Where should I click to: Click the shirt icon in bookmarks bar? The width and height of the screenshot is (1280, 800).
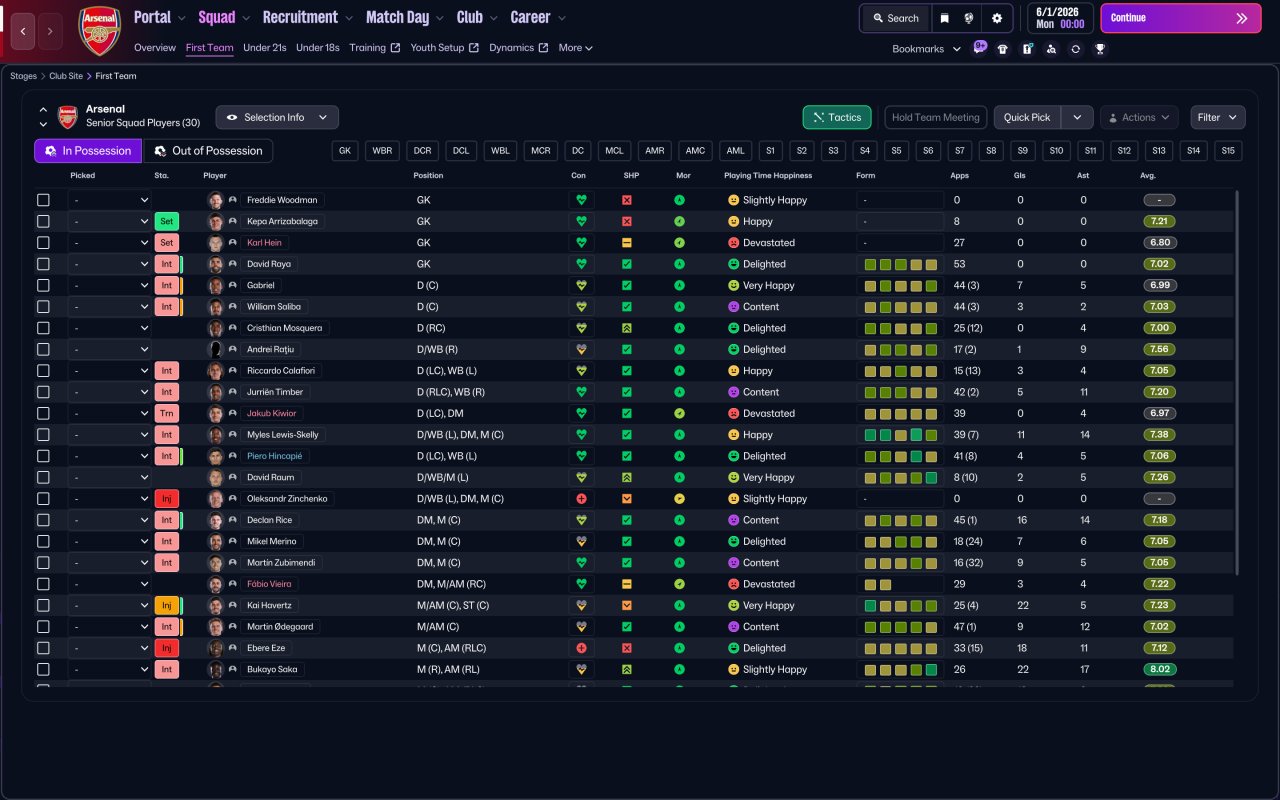click(x=1003, y=49)
